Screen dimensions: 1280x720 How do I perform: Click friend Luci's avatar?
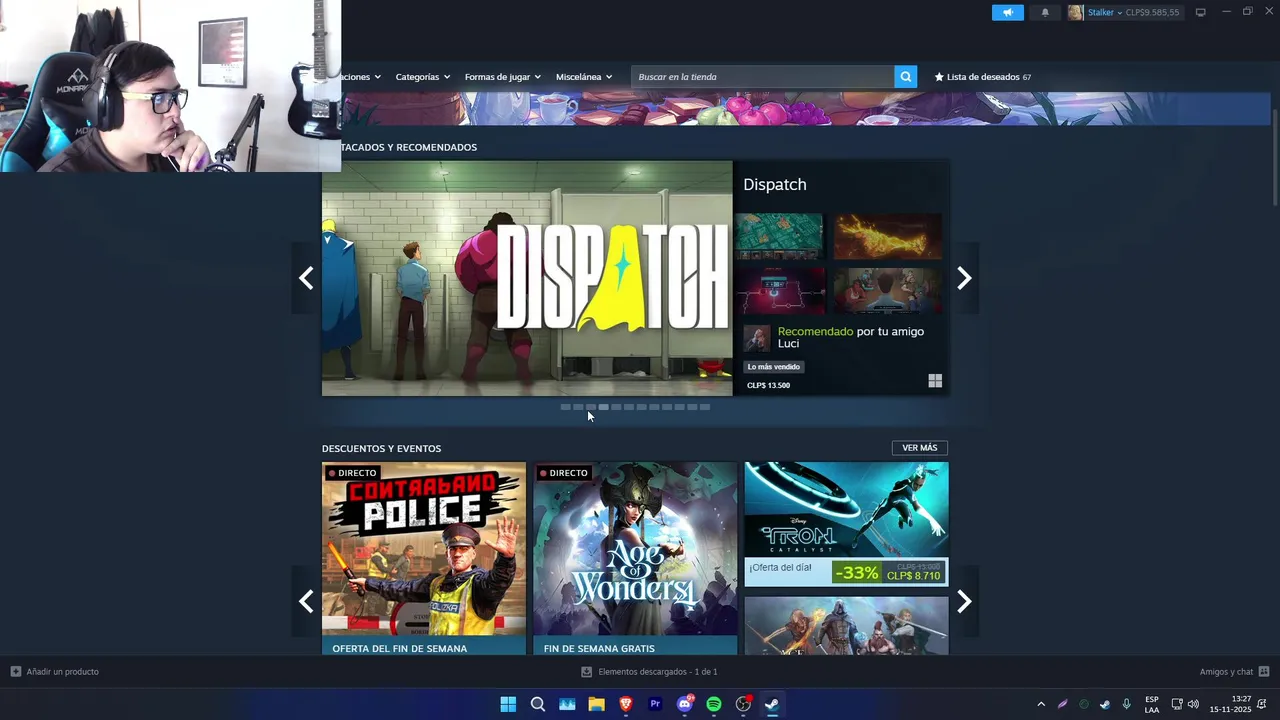coord(757,338)
